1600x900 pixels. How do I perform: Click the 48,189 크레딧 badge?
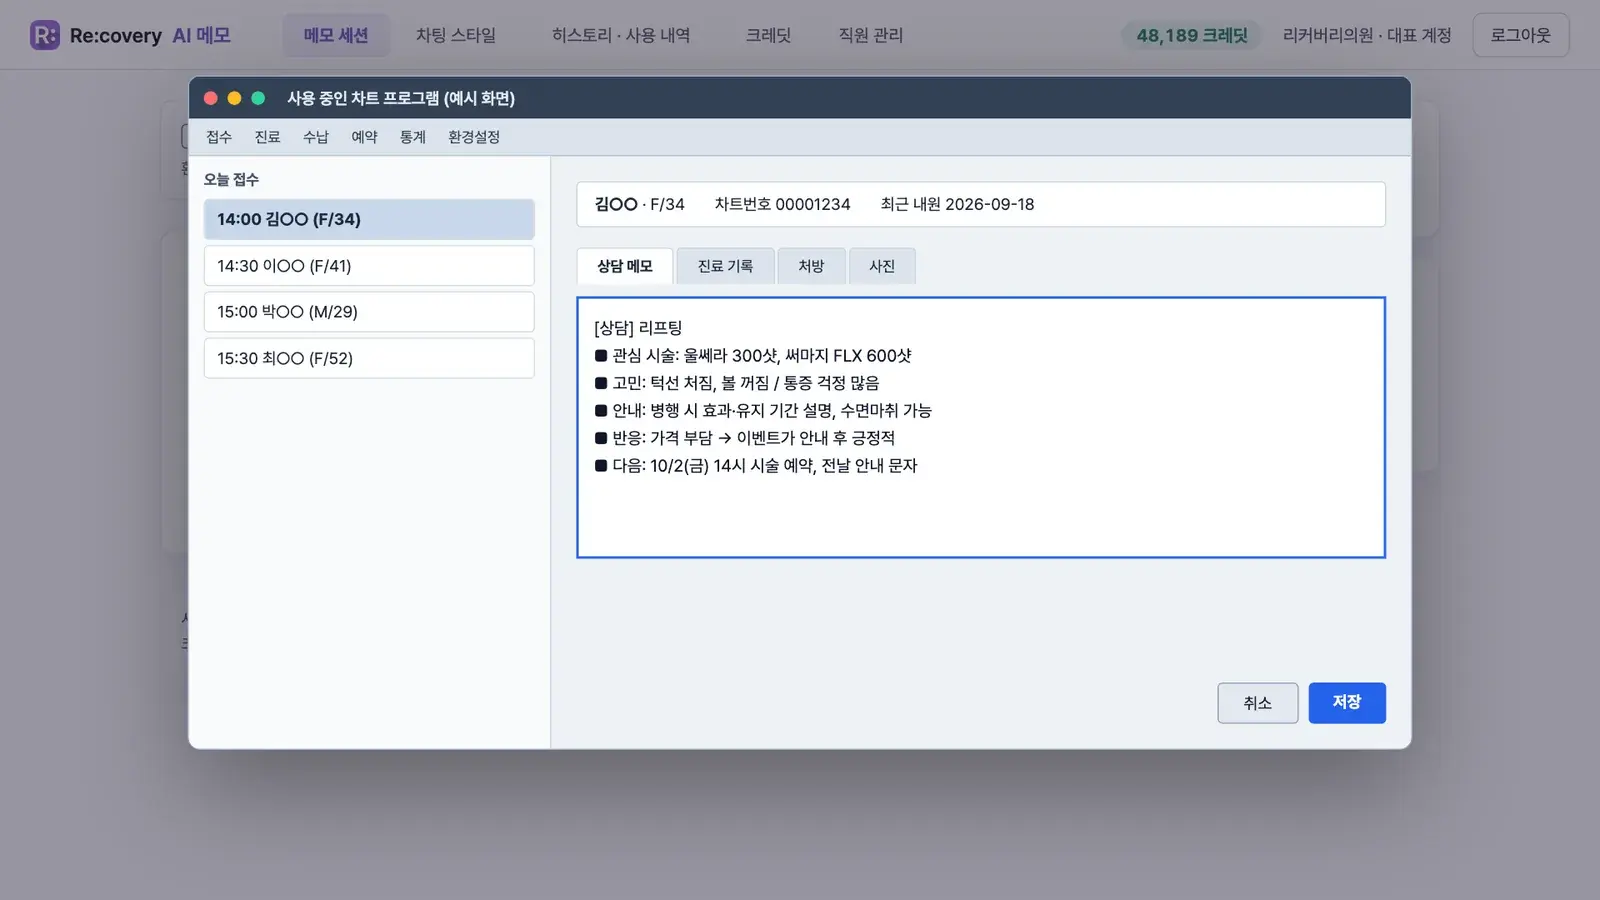click(x=1192, y=35)
